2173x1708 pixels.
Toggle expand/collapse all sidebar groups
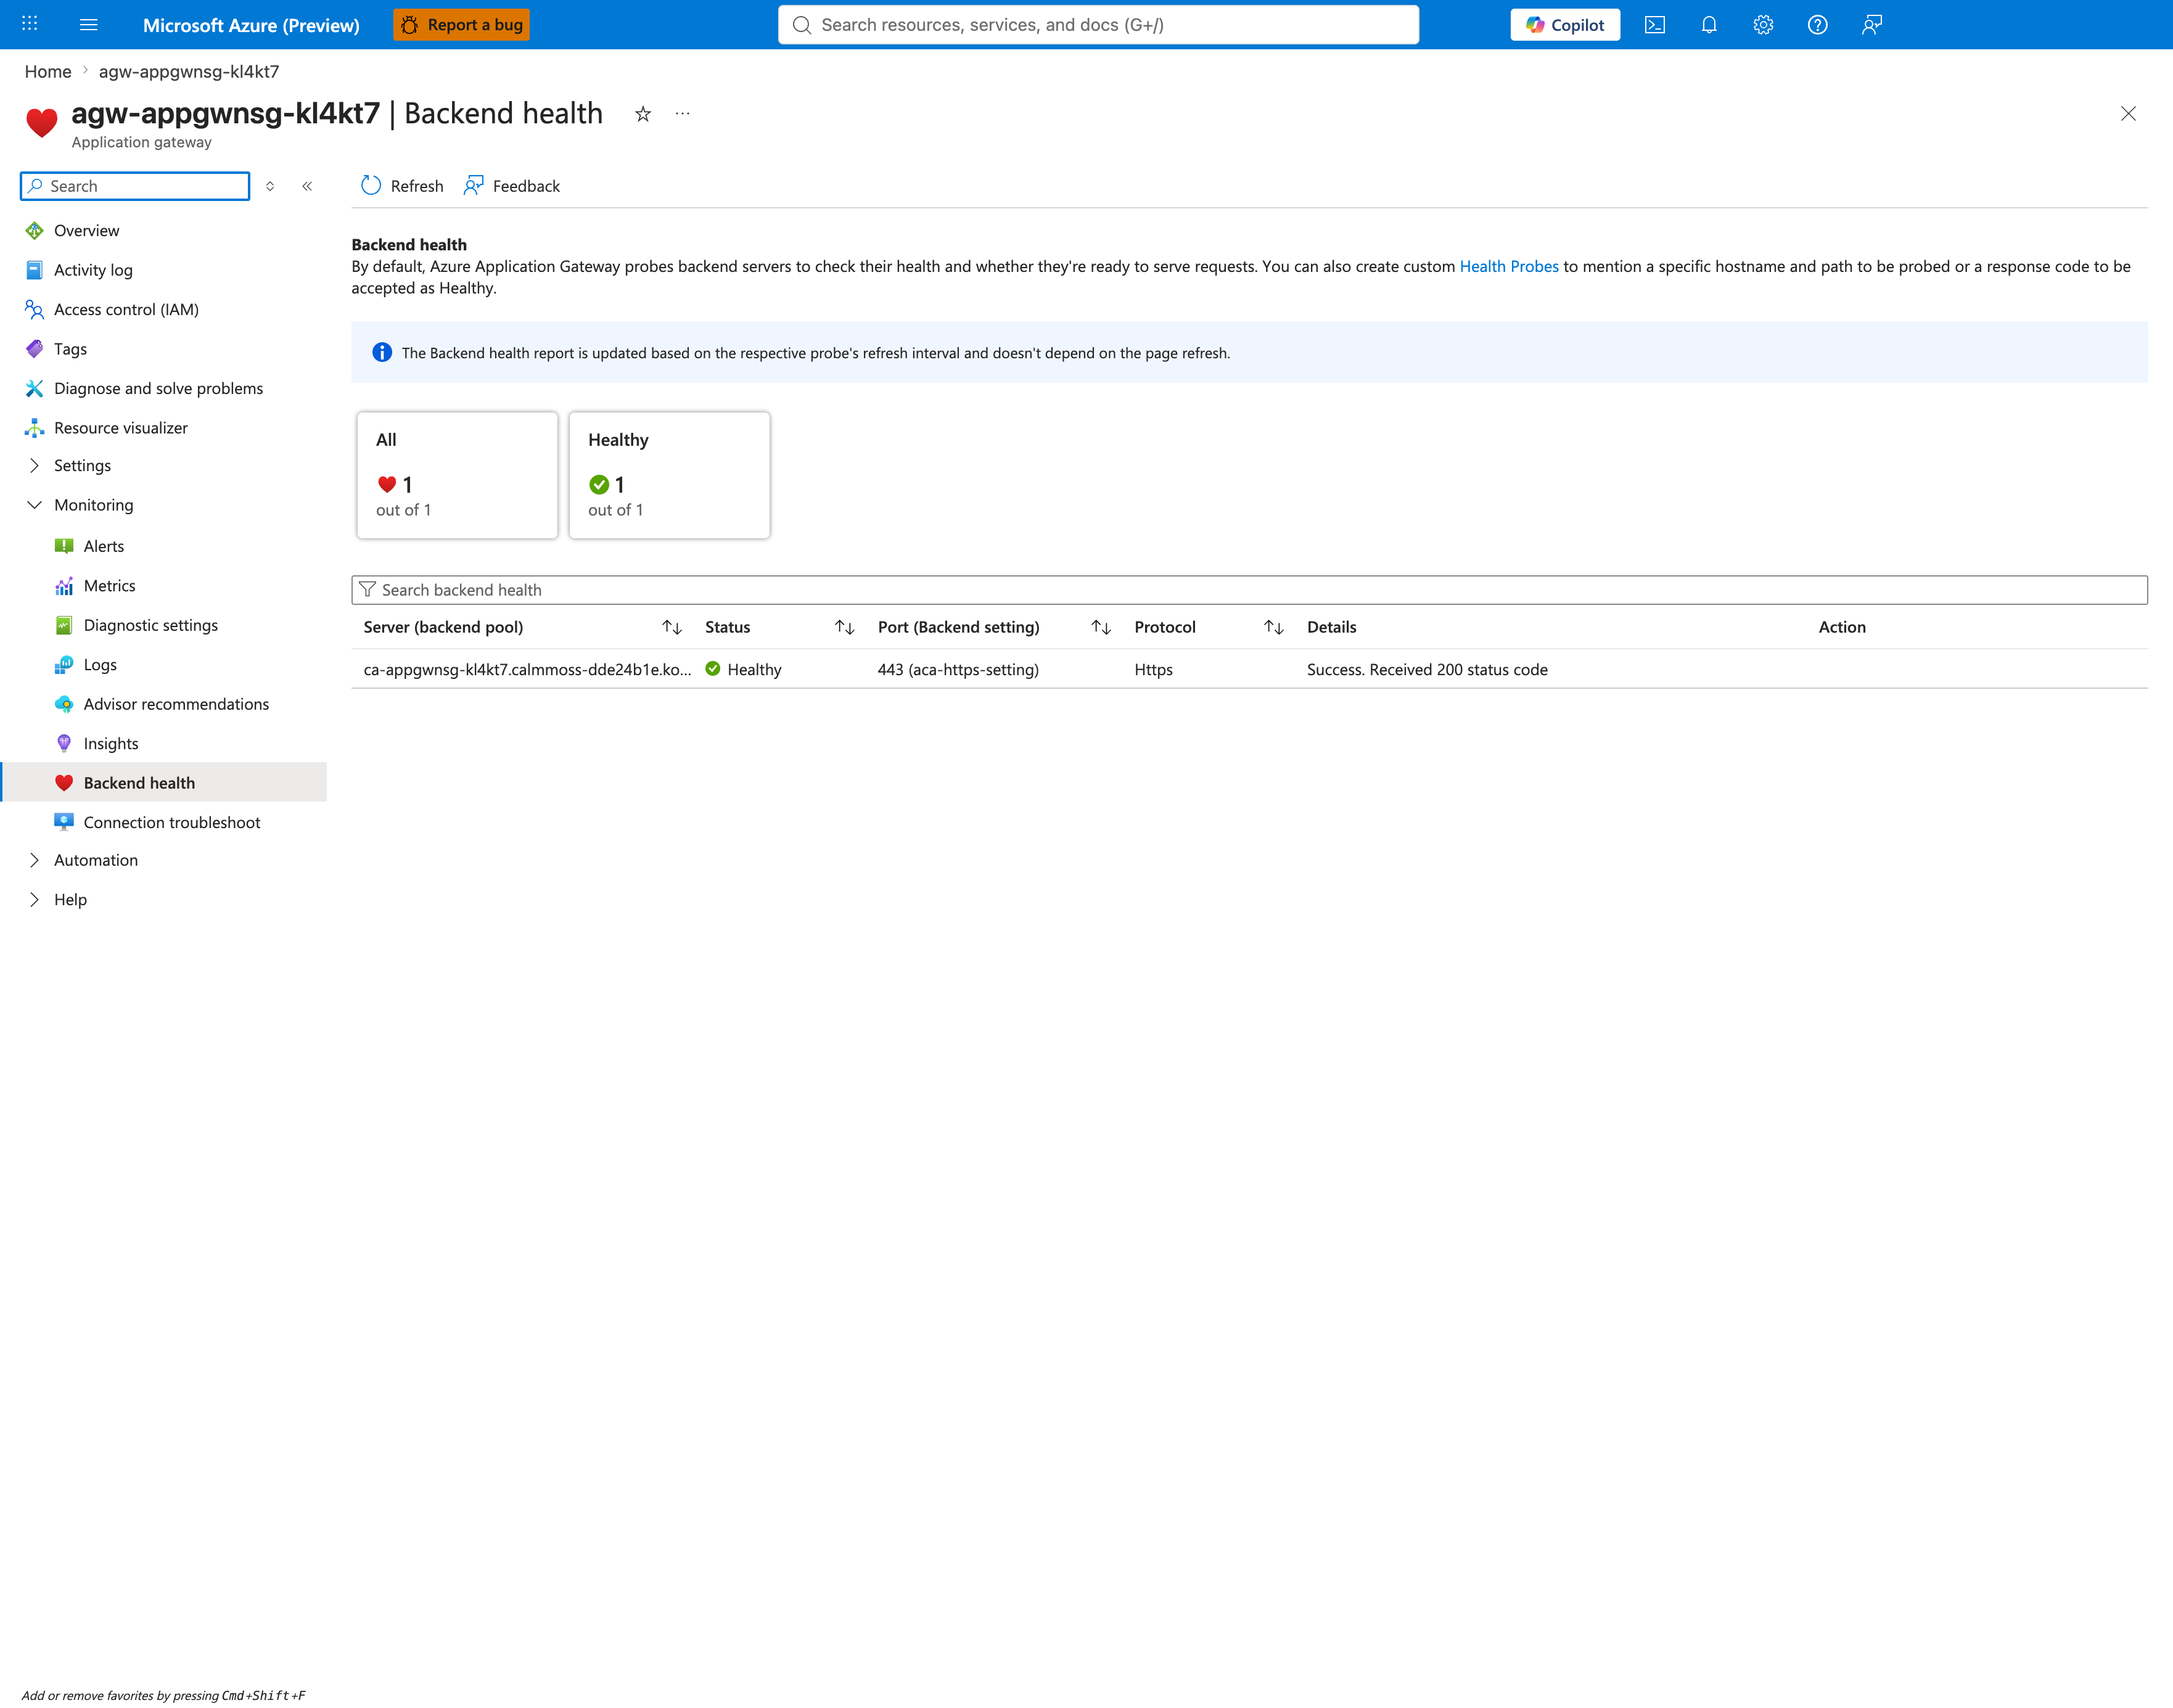click(270, 186)
